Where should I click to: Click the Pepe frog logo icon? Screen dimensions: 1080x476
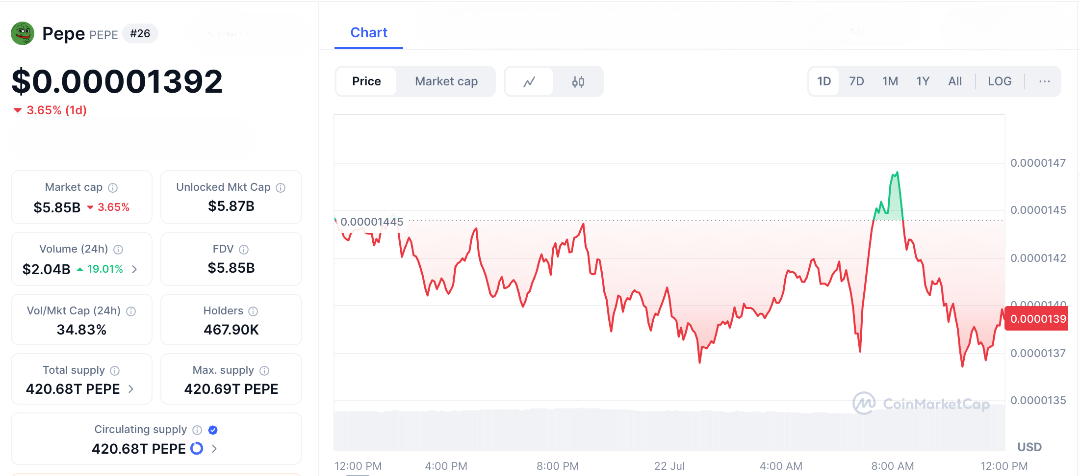(23, 34)
